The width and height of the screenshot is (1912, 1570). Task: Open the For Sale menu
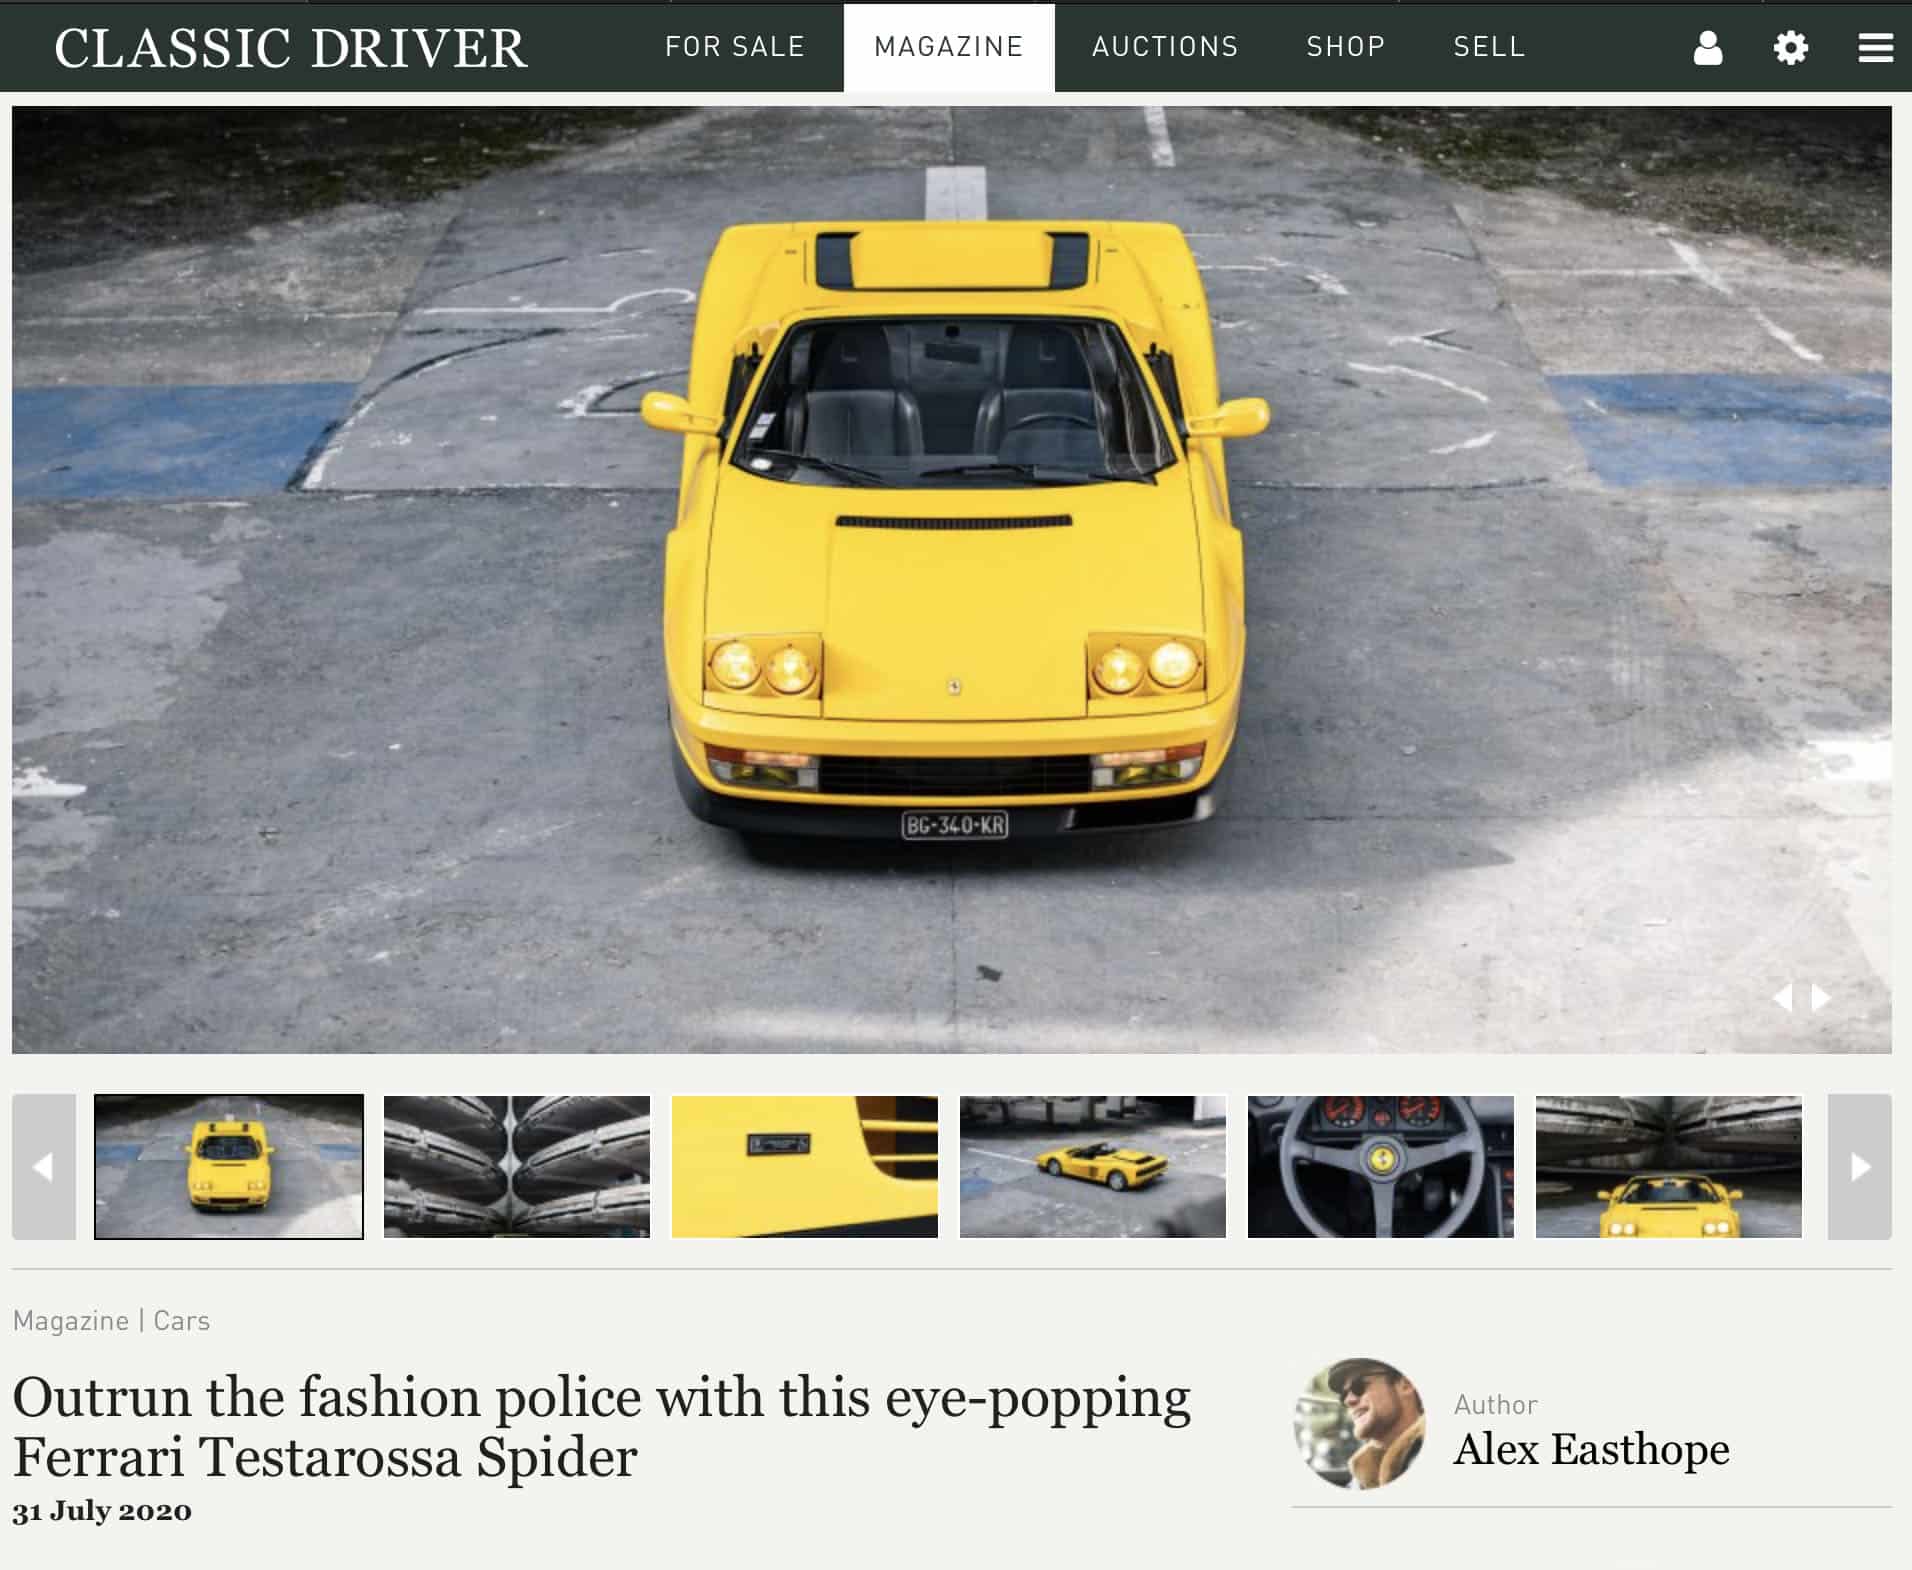click(x=735, y=47)
